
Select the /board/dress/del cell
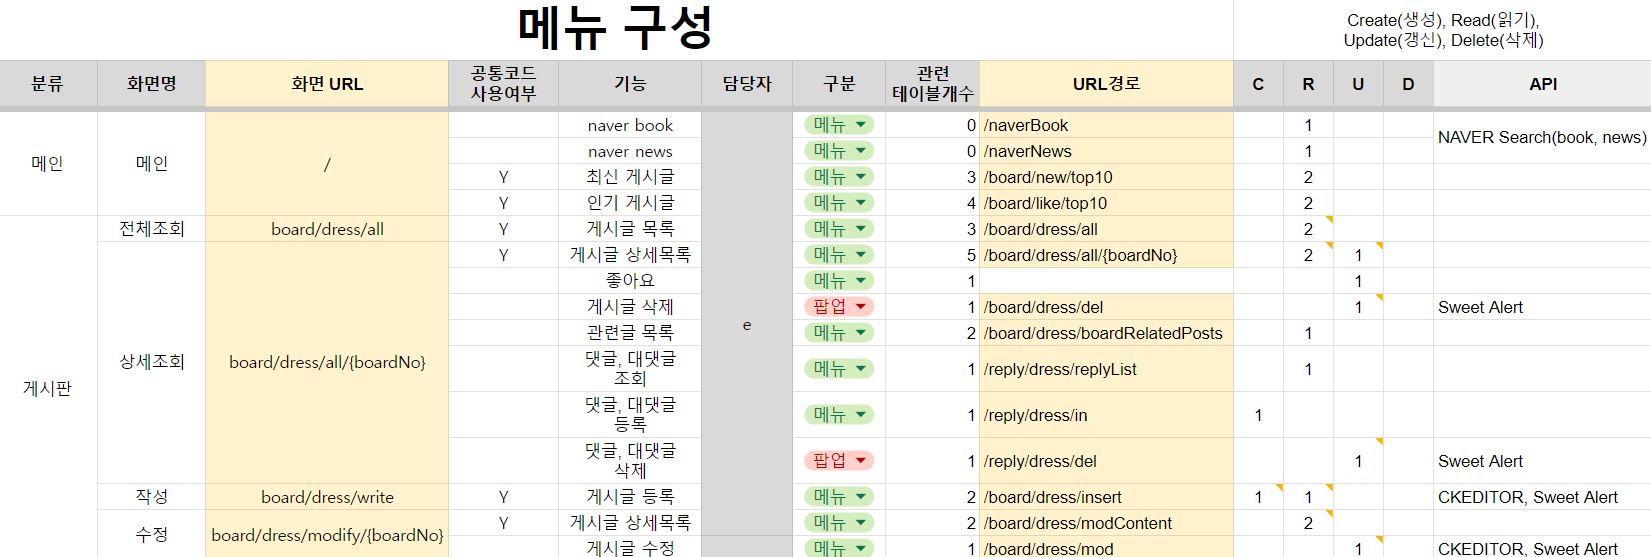pyautogui.click(x=1106, y=307)
